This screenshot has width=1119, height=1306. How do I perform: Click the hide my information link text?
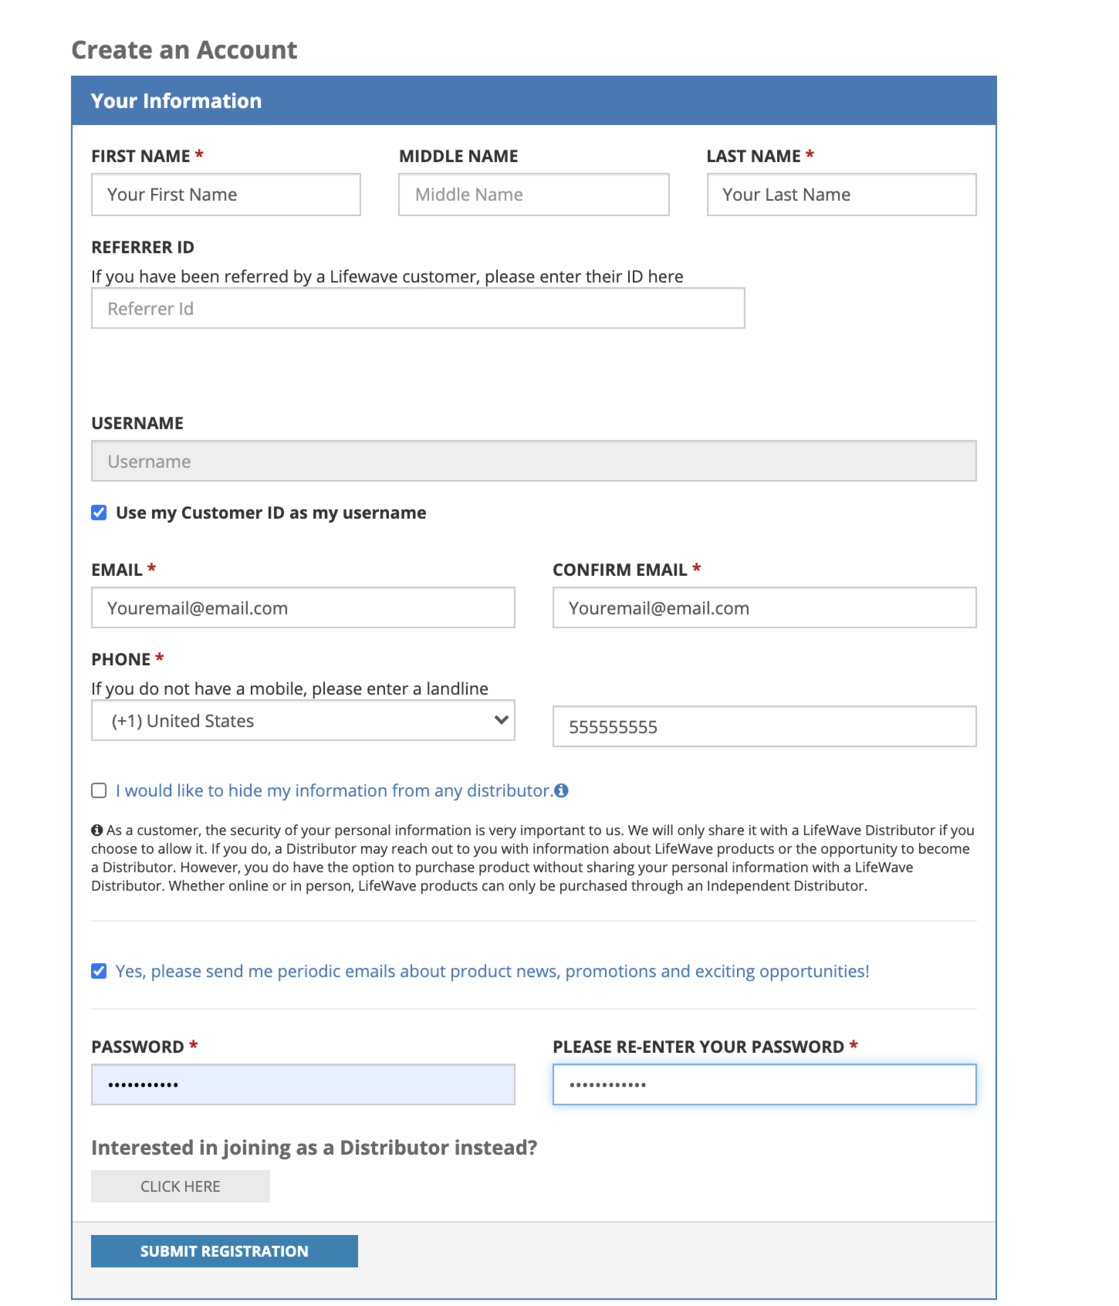pos(333,791)
